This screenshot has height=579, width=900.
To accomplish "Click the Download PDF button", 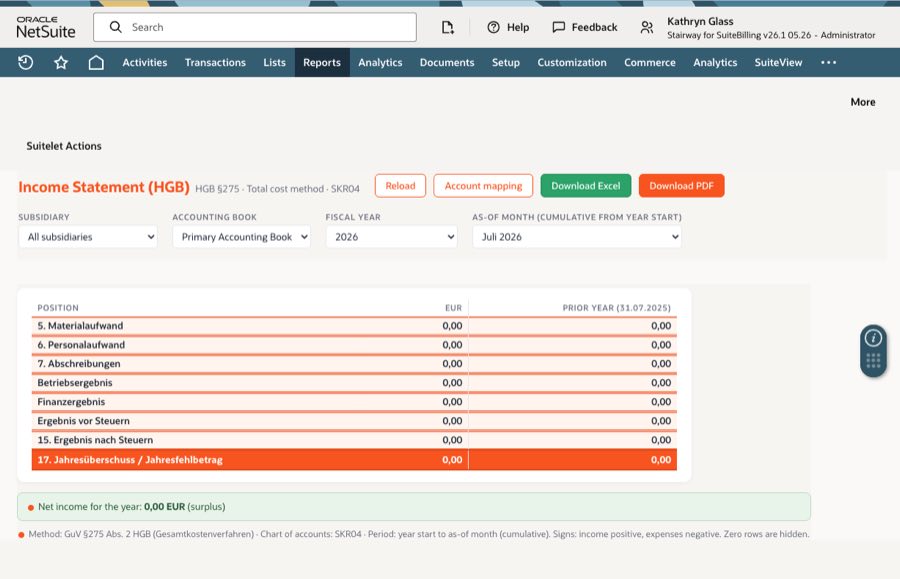I will (x=681, y=186).
